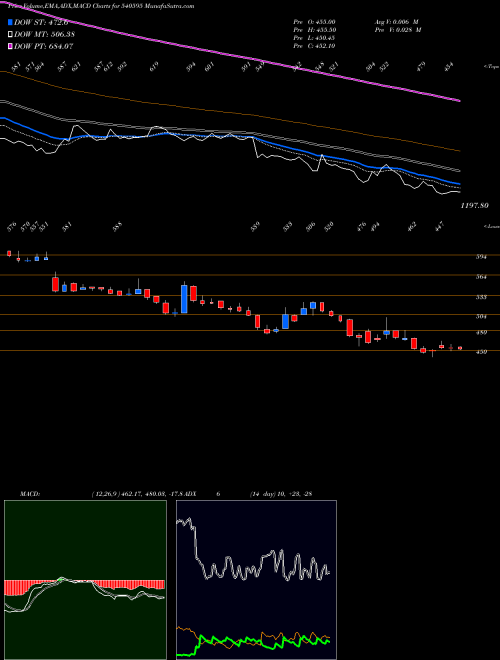Screen dimensions: 500x660
Task: Click the 489 price axis label
Action: [x=481, y=333]
